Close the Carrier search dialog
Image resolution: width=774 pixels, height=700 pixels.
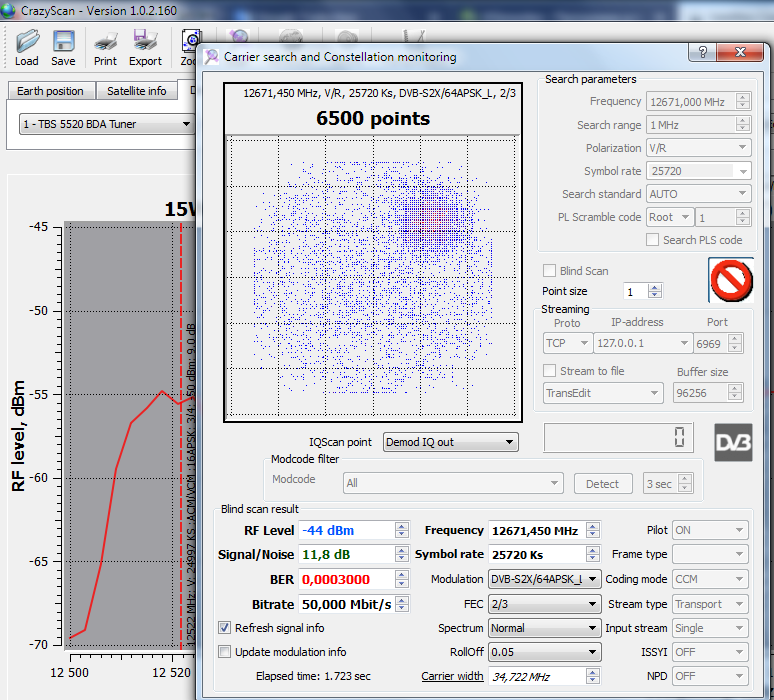[740, 52]
